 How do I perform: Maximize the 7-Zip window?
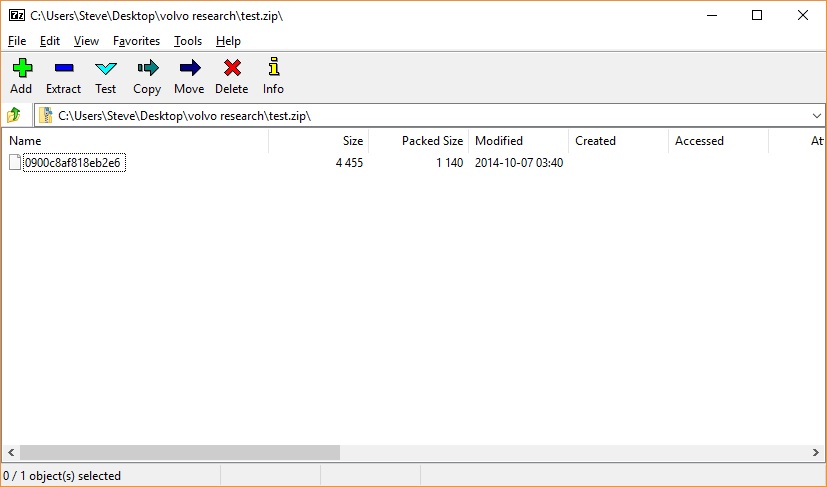tap(757, 15)
